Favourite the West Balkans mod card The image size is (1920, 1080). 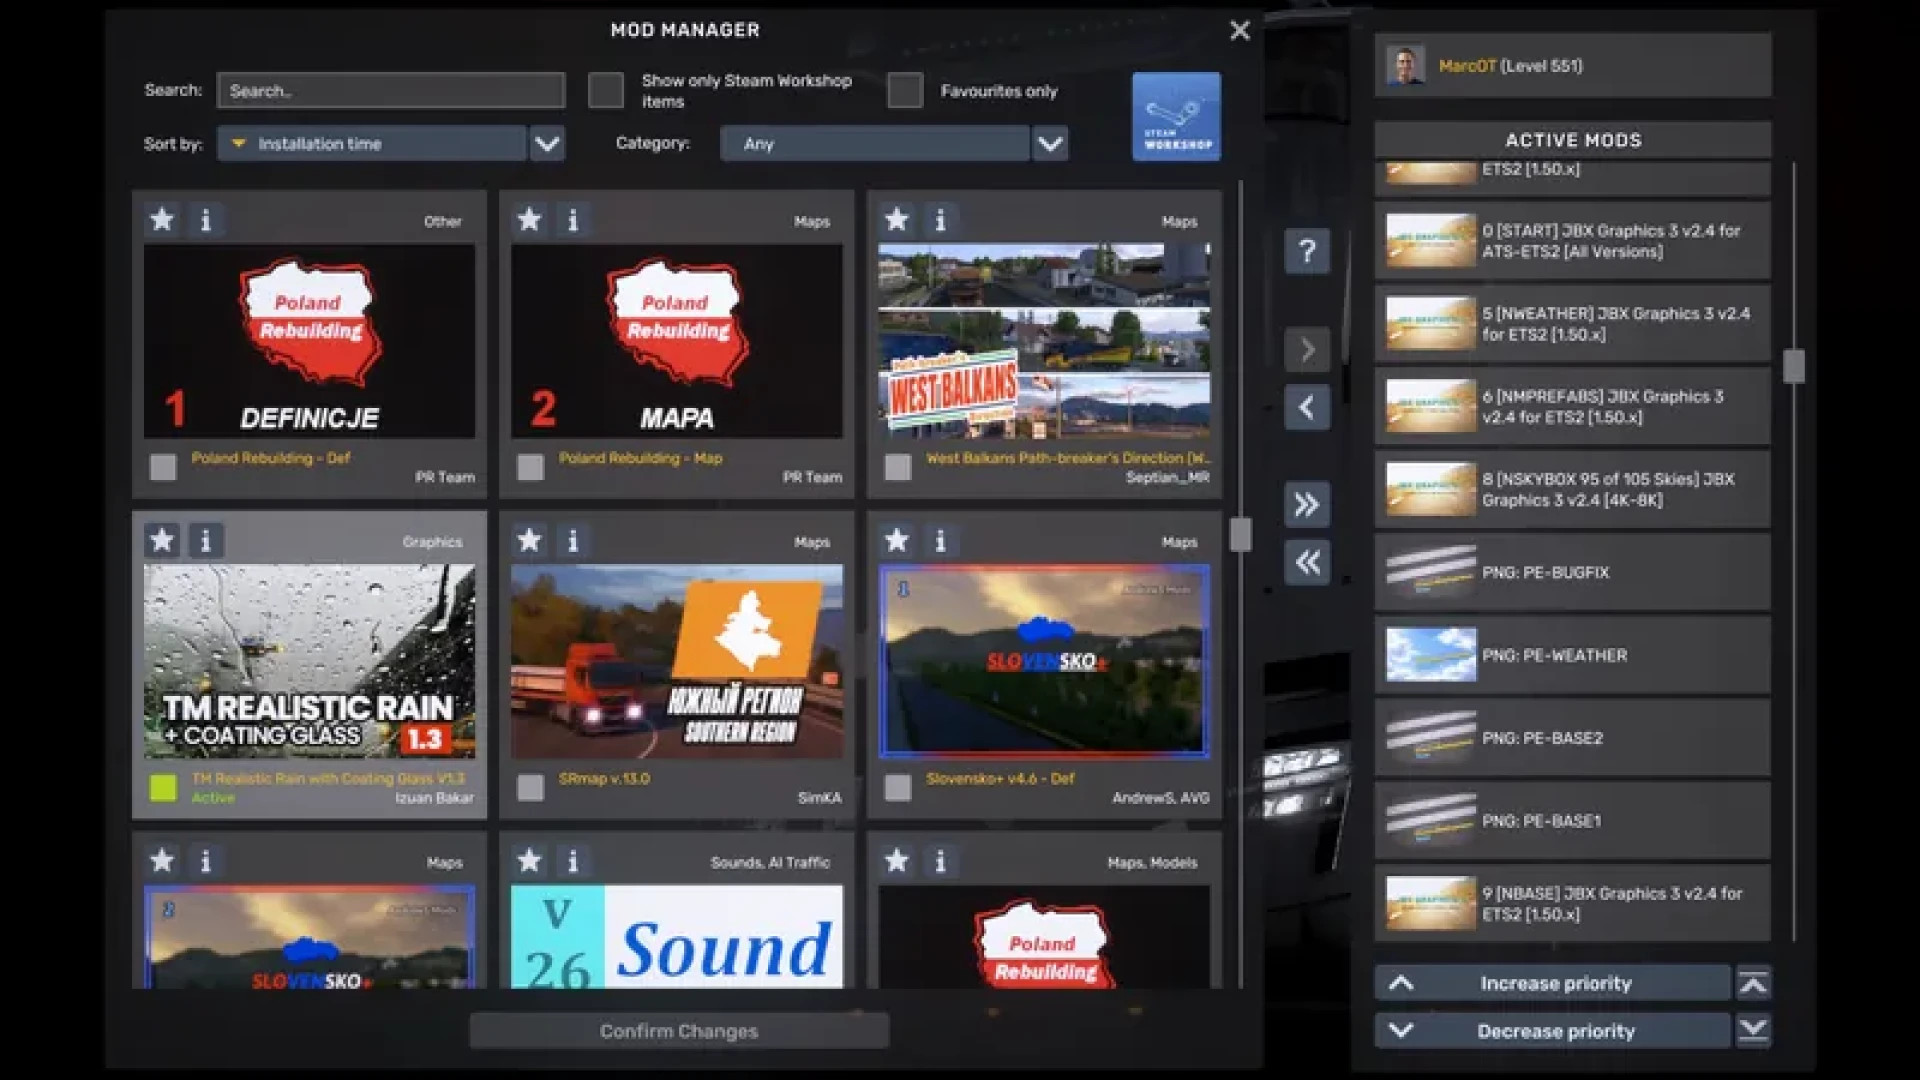897,219
